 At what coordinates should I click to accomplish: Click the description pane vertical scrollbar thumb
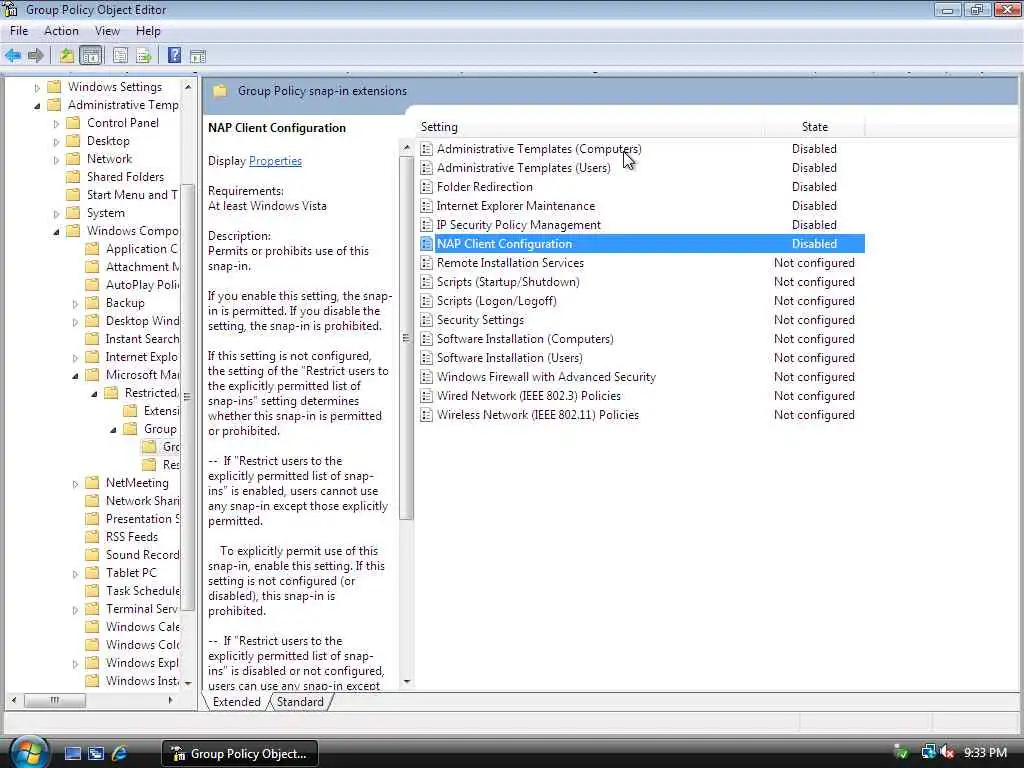click(406, 338)
